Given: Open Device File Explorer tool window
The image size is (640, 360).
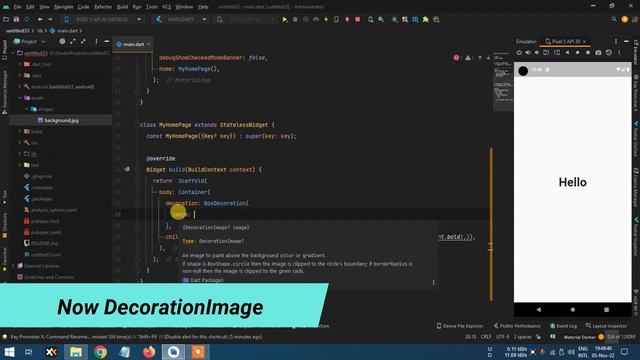Looking at the screenshot, I should tap(460, 326).
